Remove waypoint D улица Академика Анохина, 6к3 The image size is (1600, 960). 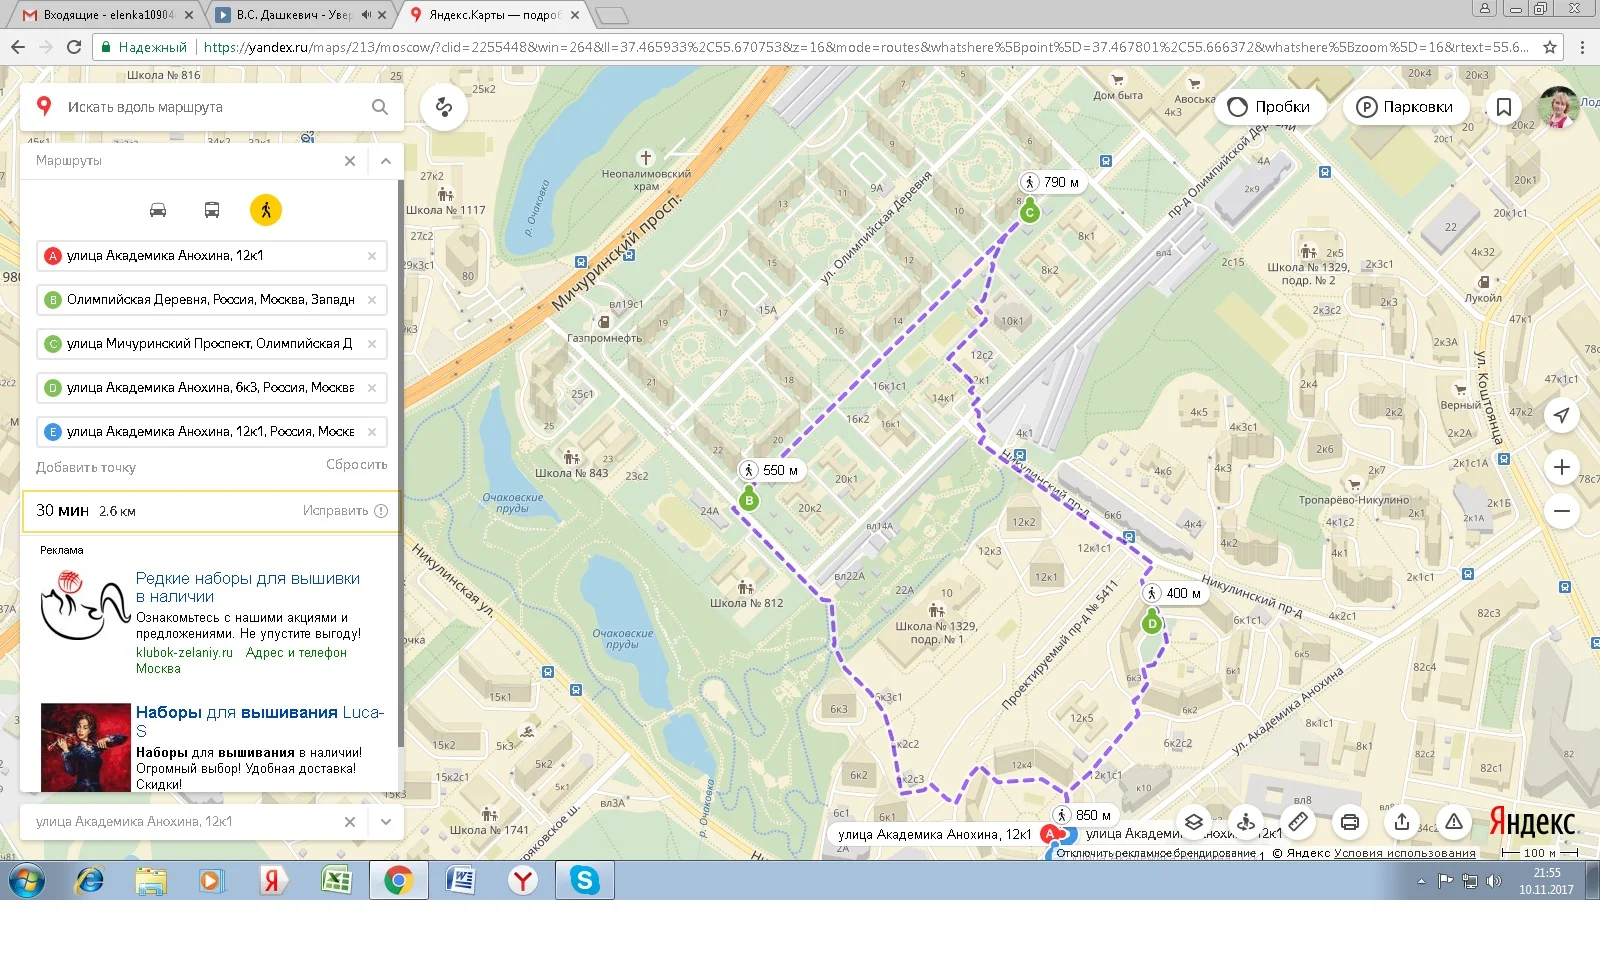pyautogui.click(x=372, y=388)
